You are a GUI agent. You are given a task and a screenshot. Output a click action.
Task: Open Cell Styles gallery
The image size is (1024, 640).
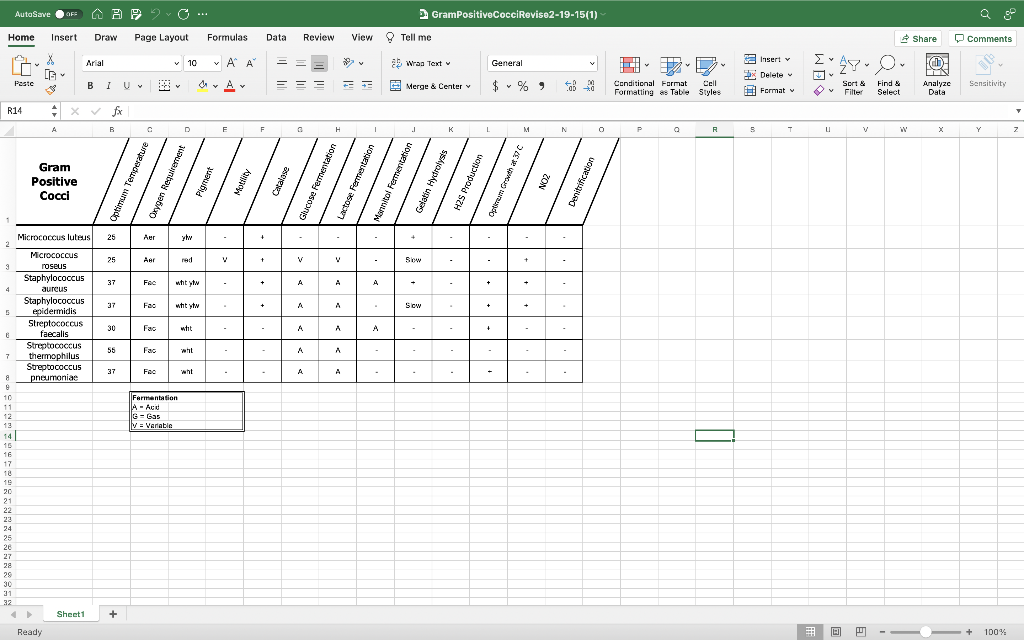click(x=710, y=76)
